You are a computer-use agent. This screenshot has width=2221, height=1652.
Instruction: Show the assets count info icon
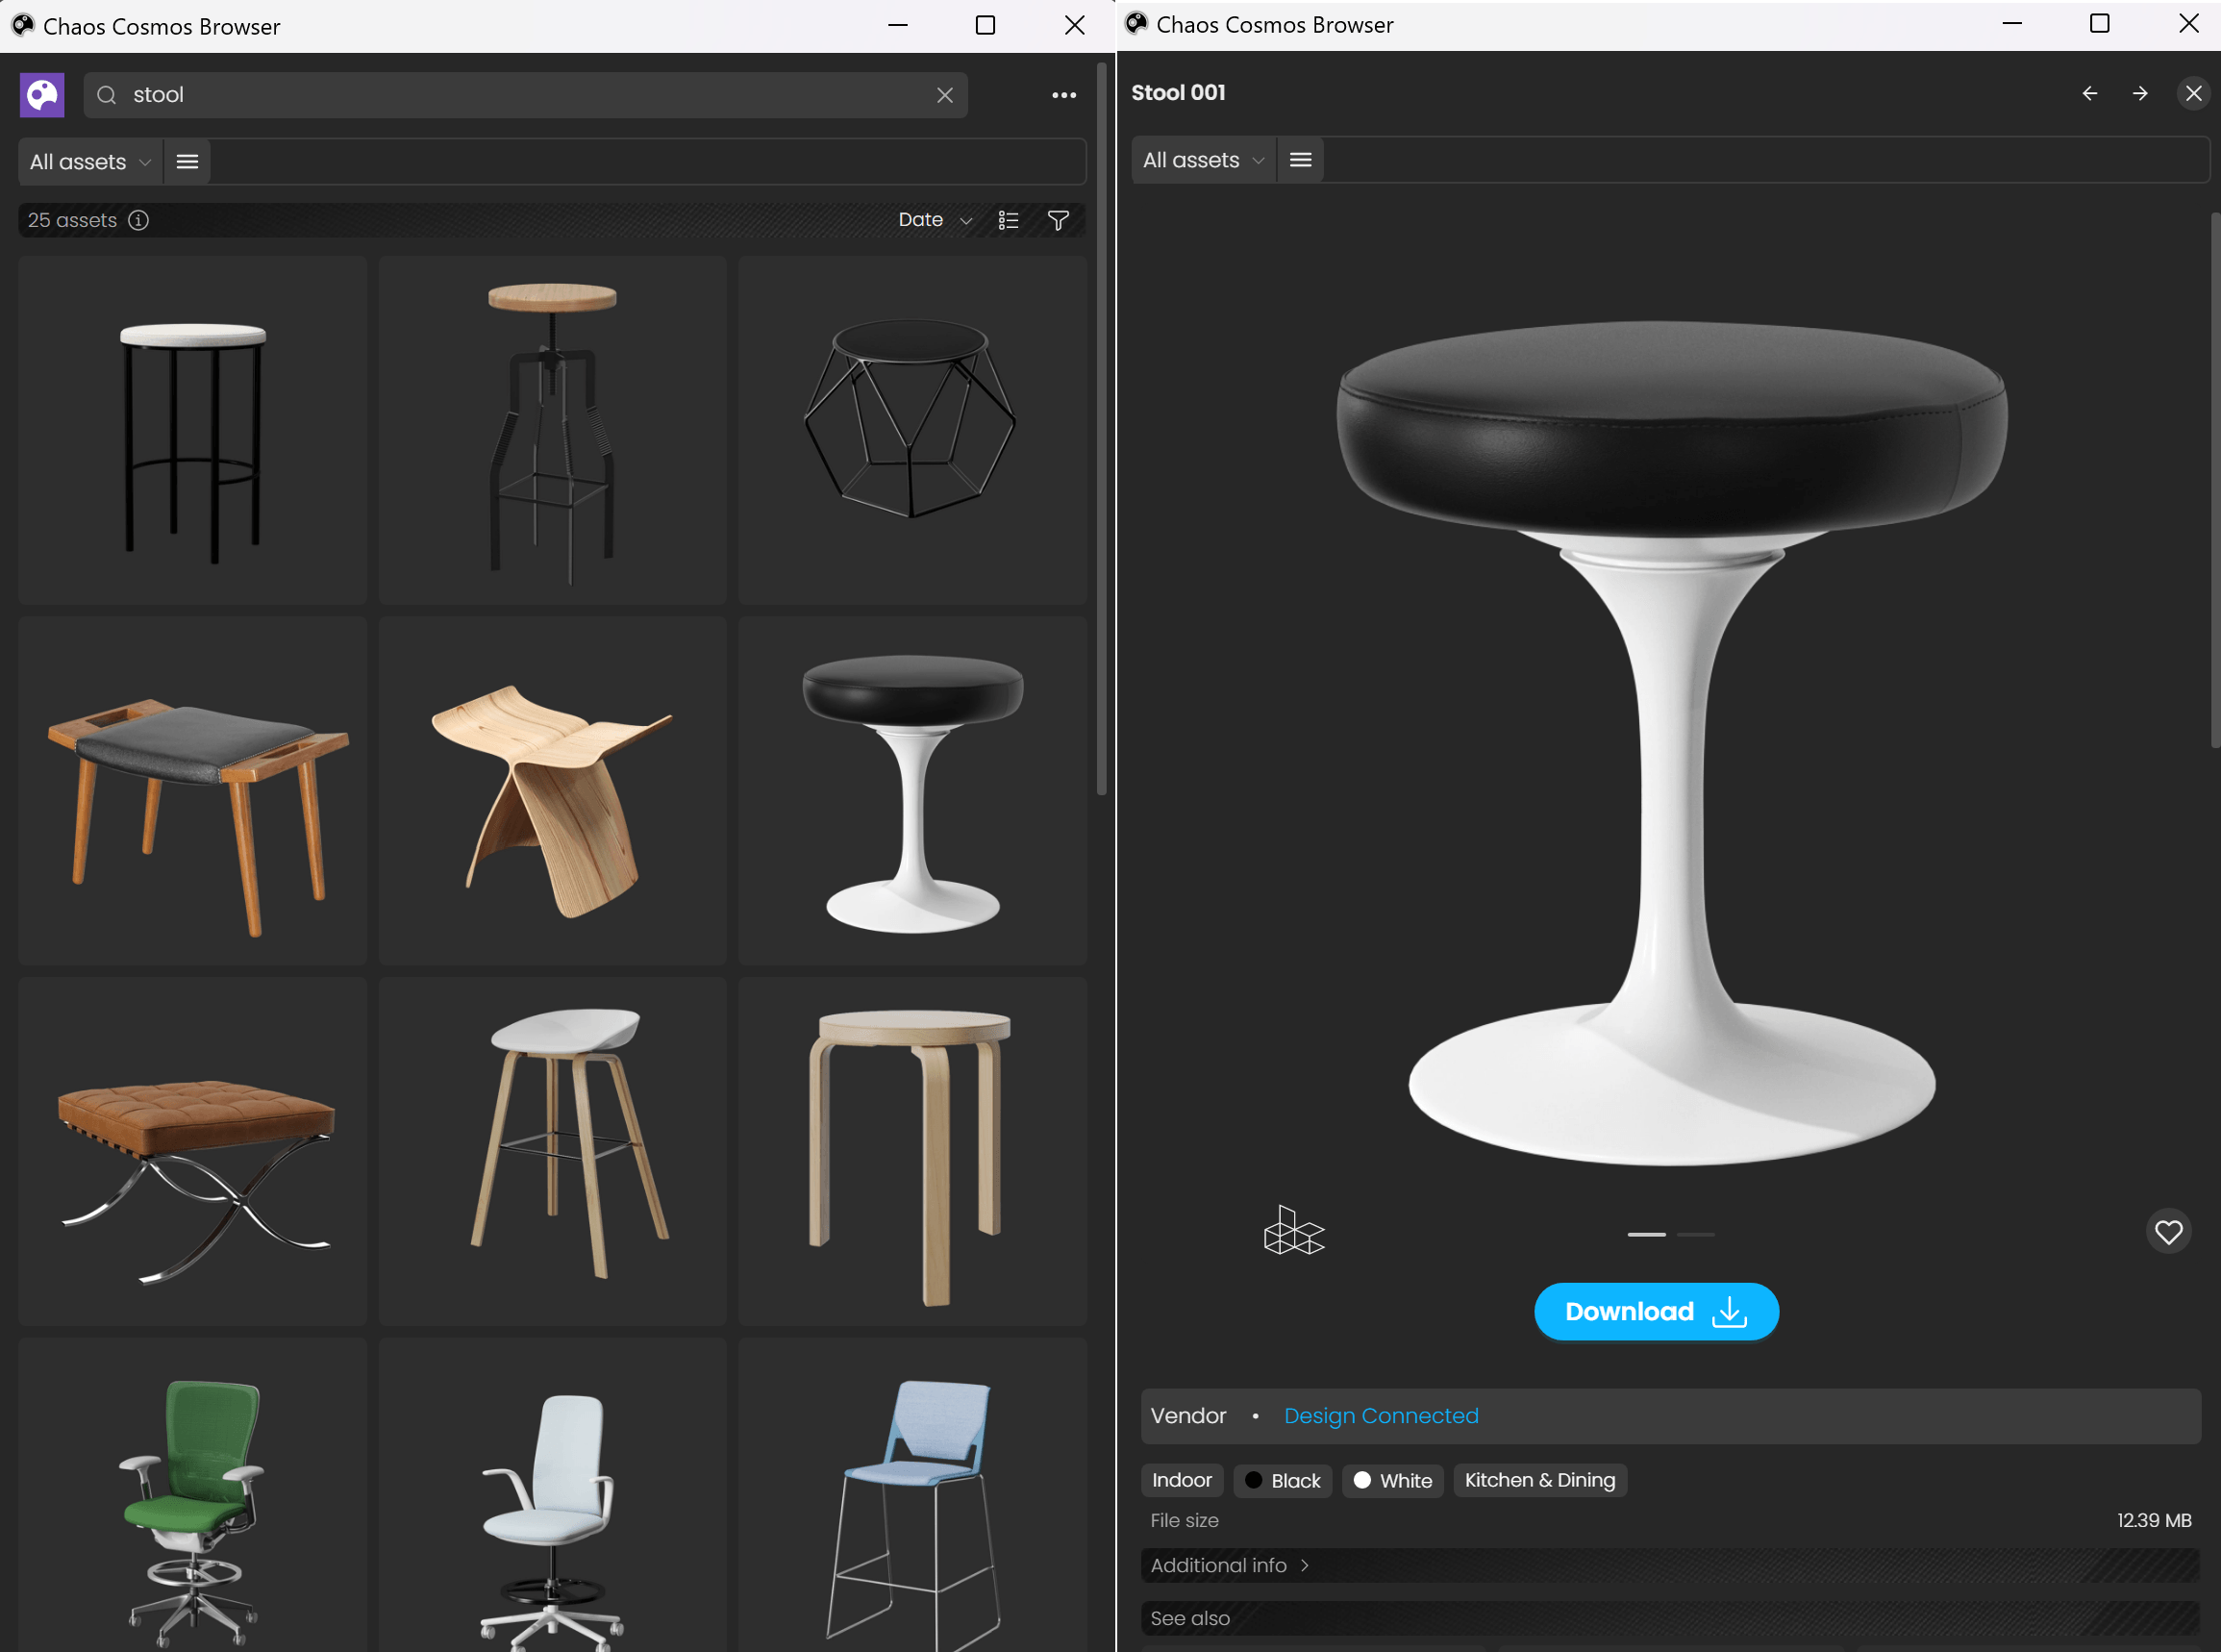[x=139, y=220]
